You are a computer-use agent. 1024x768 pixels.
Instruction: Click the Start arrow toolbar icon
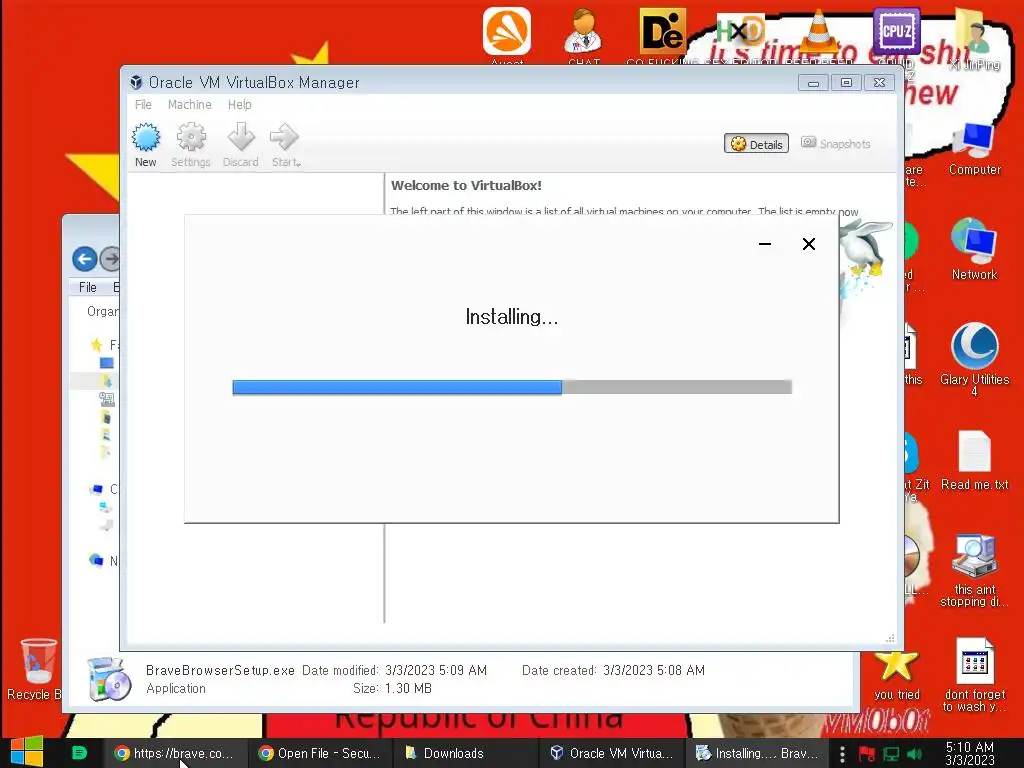pyautogui.click(x=283, y=145)
